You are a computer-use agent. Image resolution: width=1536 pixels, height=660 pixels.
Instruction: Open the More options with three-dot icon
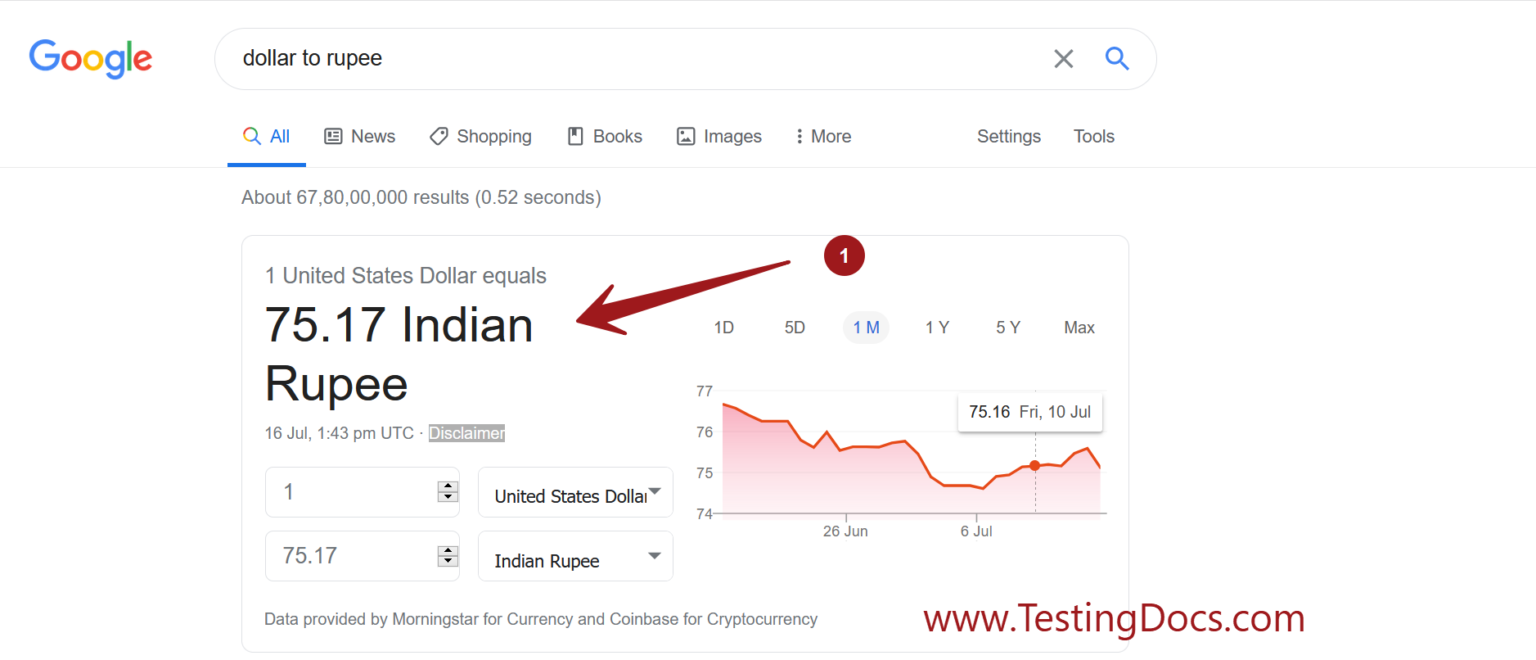(822, 136)
